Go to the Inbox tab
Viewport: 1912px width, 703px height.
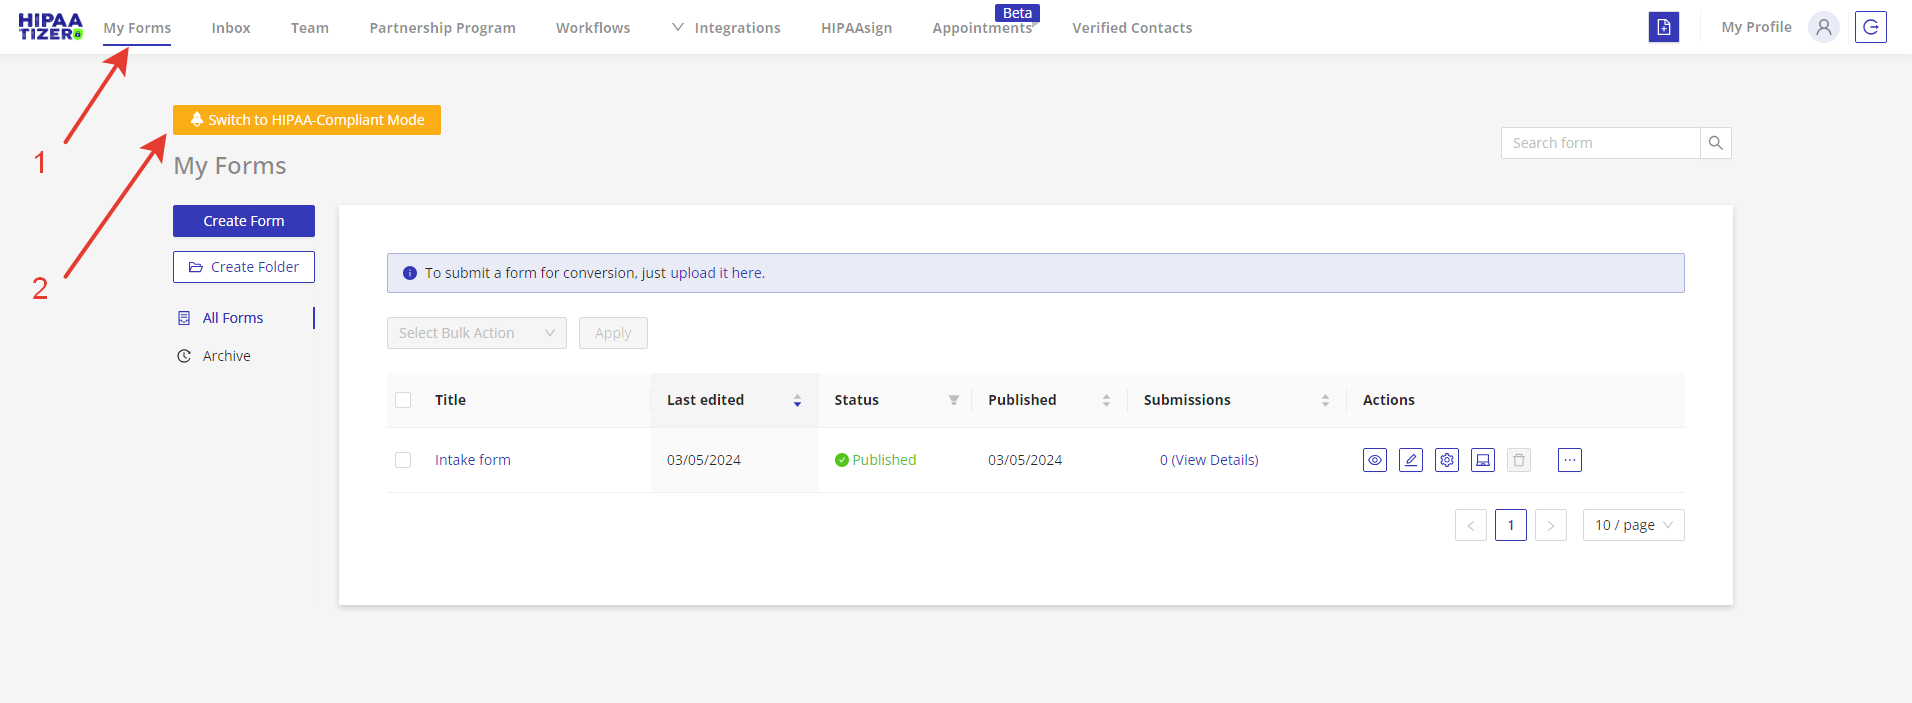coord(231,28)
